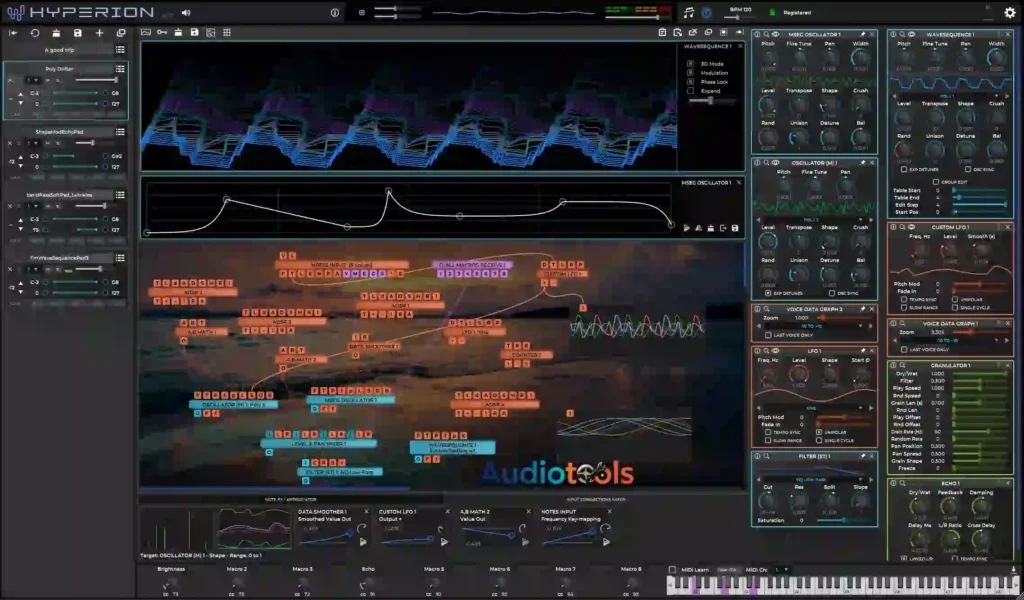Click the grid icon in the top toolbar

227,33
